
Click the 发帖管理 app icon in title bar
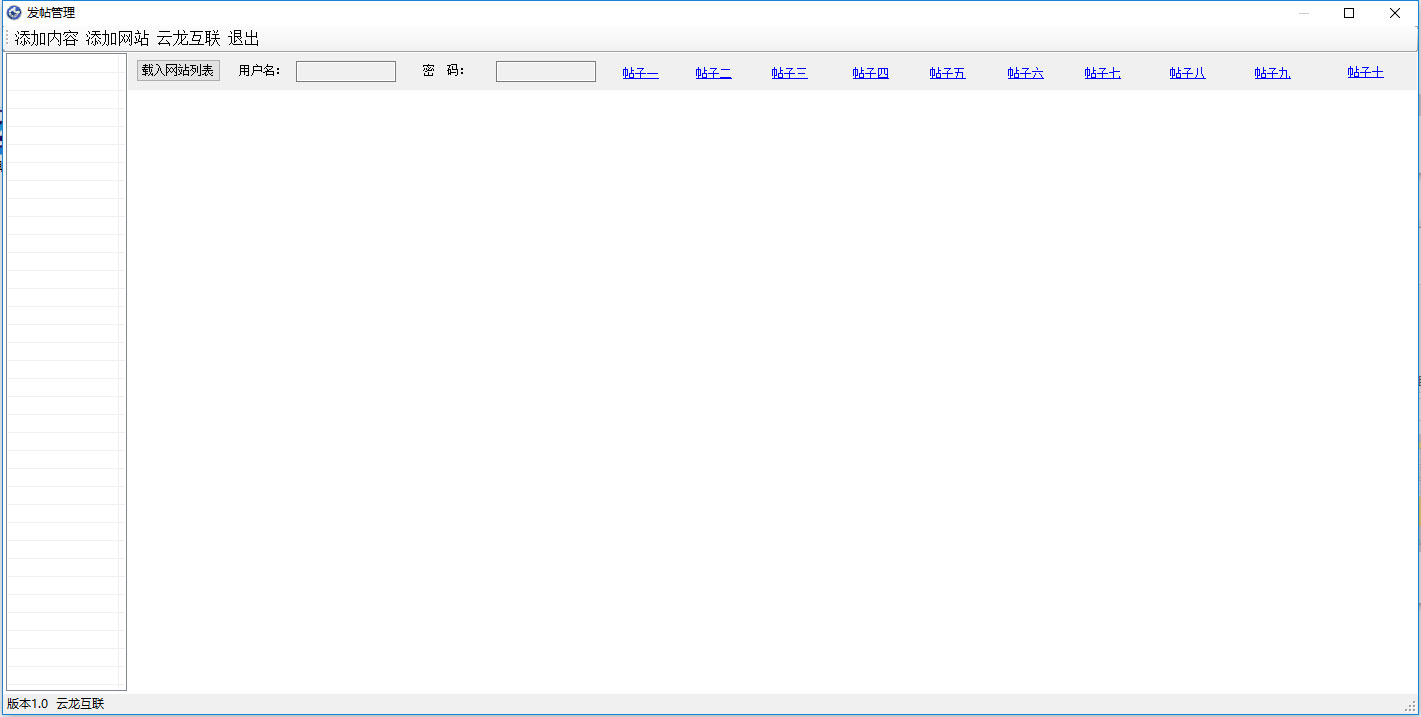[x=14, y=13]
